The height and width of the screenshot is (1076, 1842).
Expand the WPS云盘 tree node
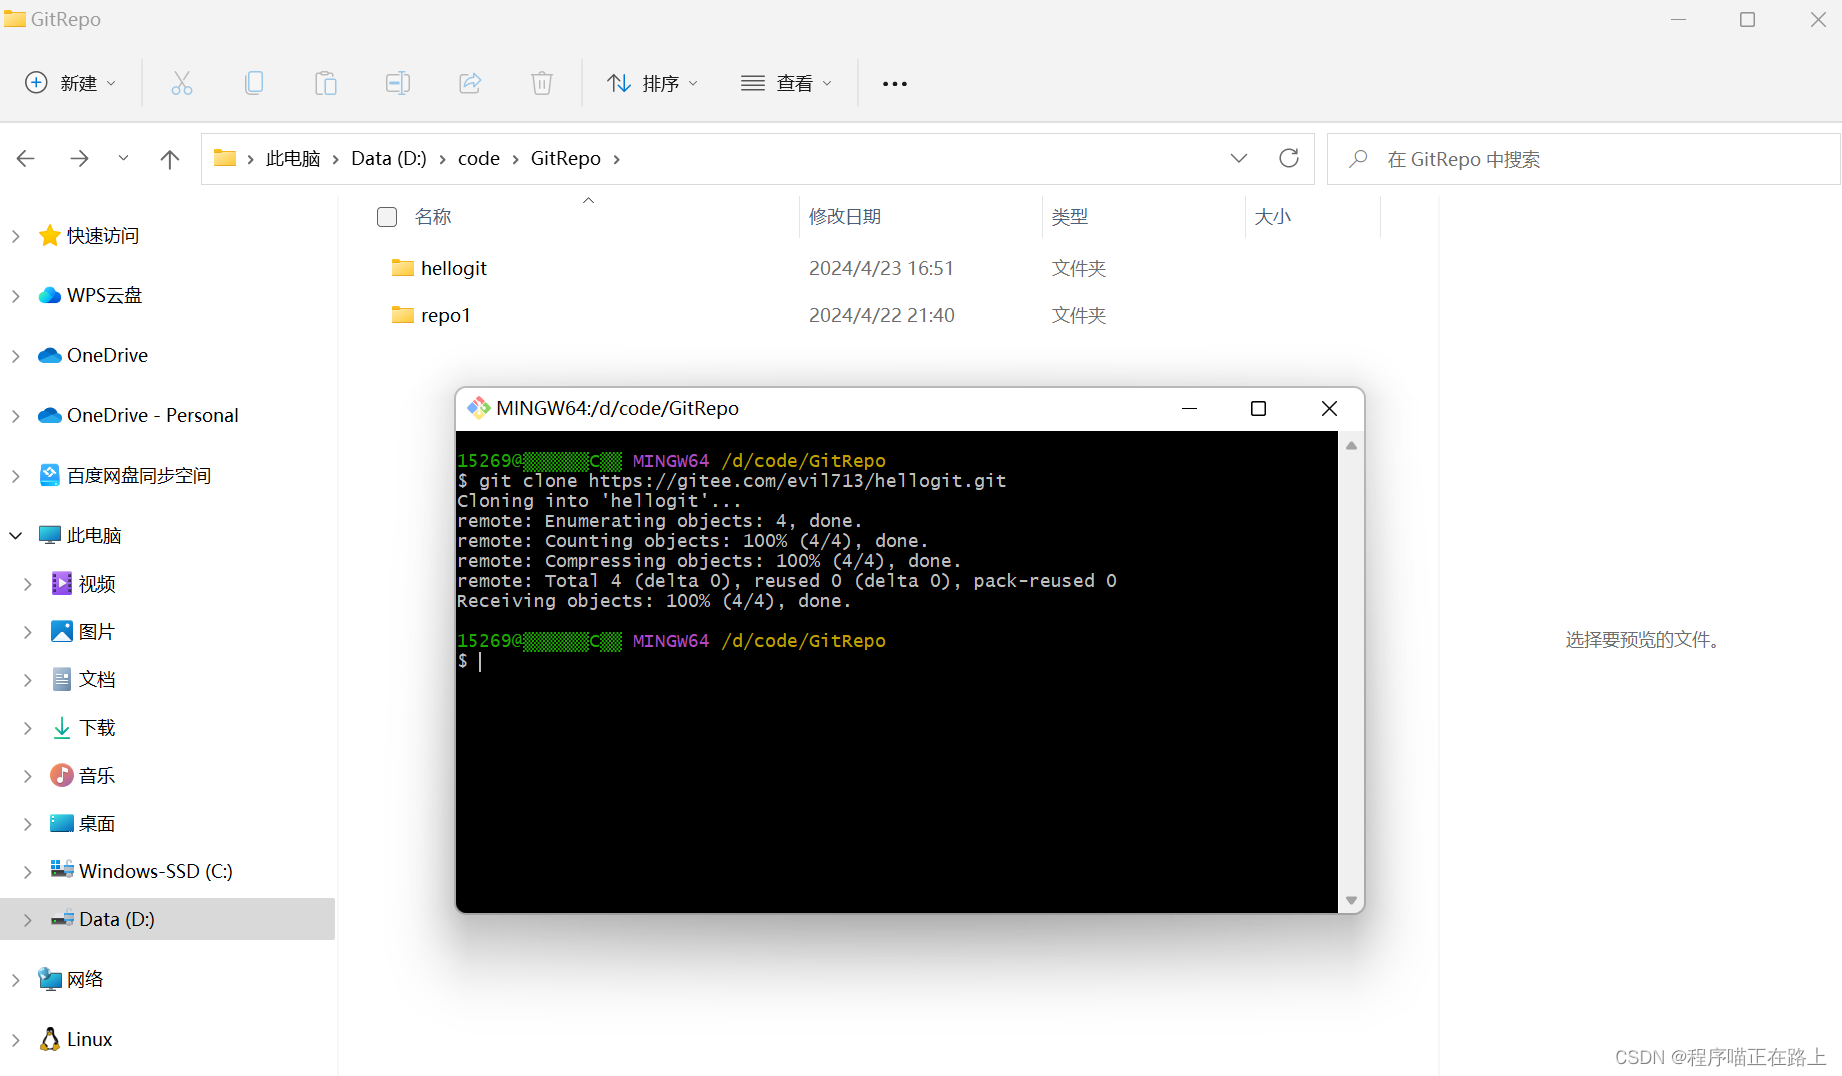(x=16, y=296)
